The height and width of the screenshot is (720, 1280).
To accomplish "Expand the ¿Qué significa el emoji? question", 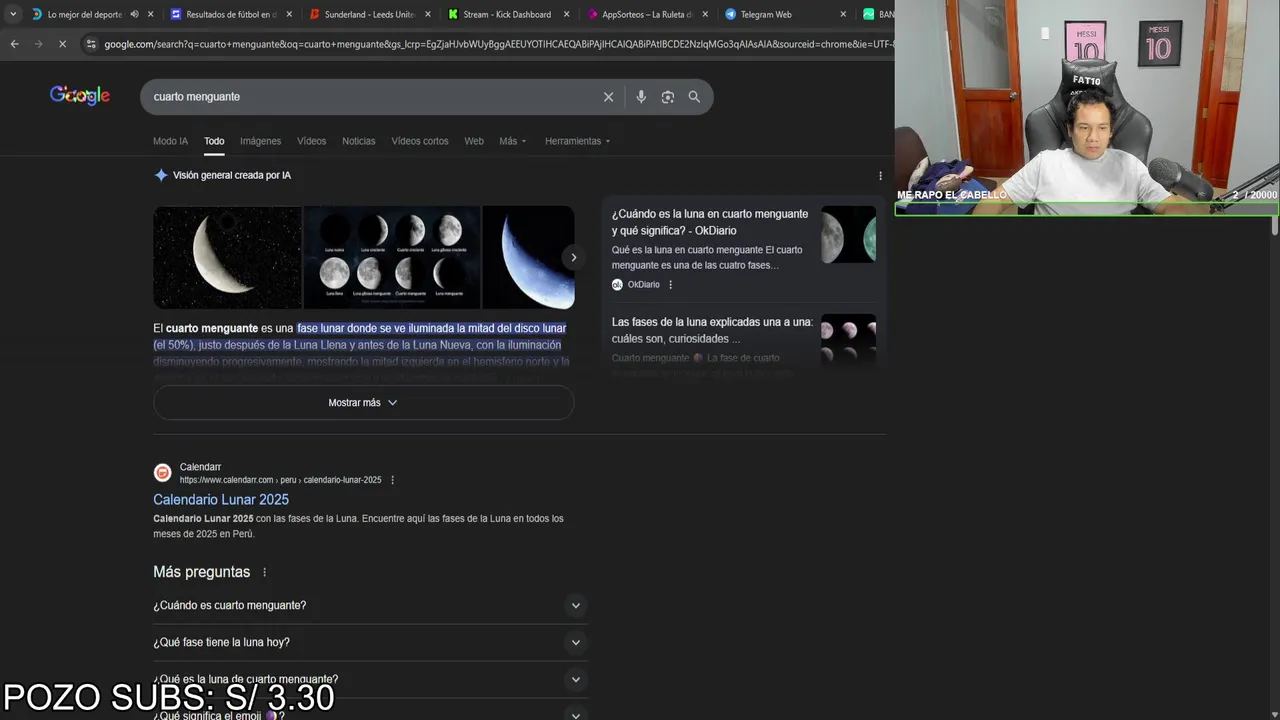I will click(x=370, y=714).
